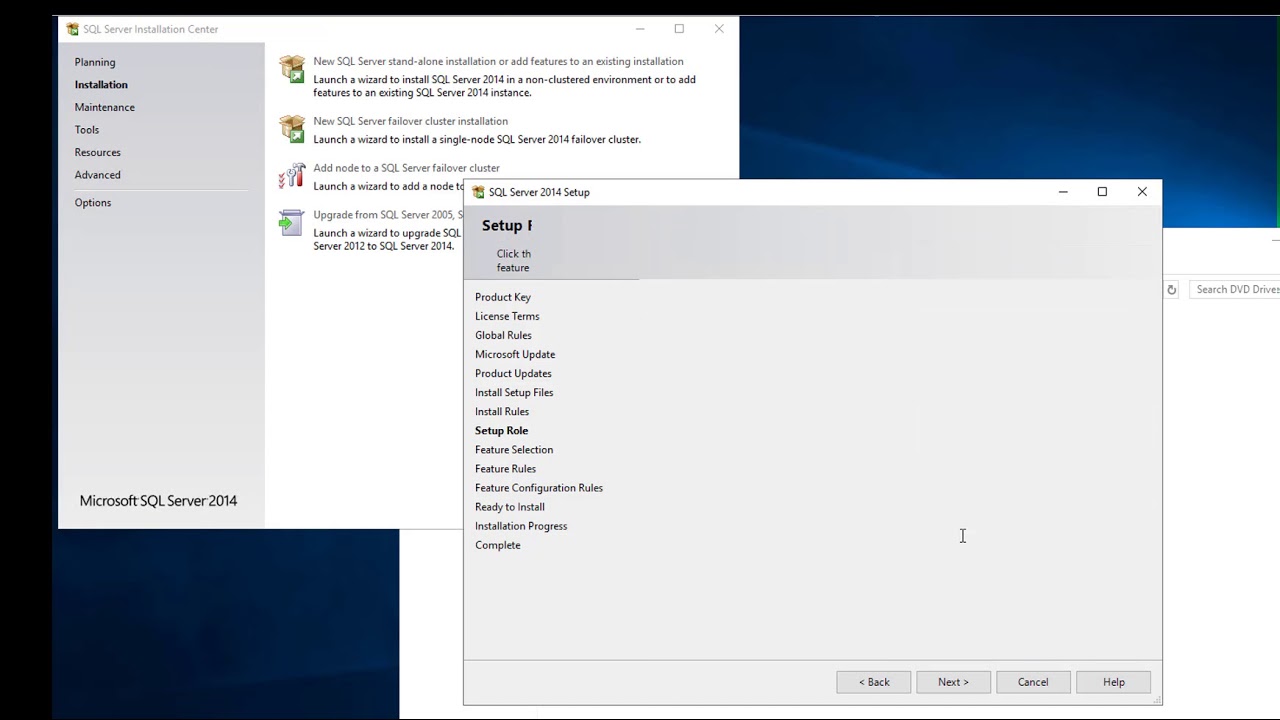Open the Options section
This screenshot has height=720, width=1280.
pyautogui.click(x=93, y=203)
